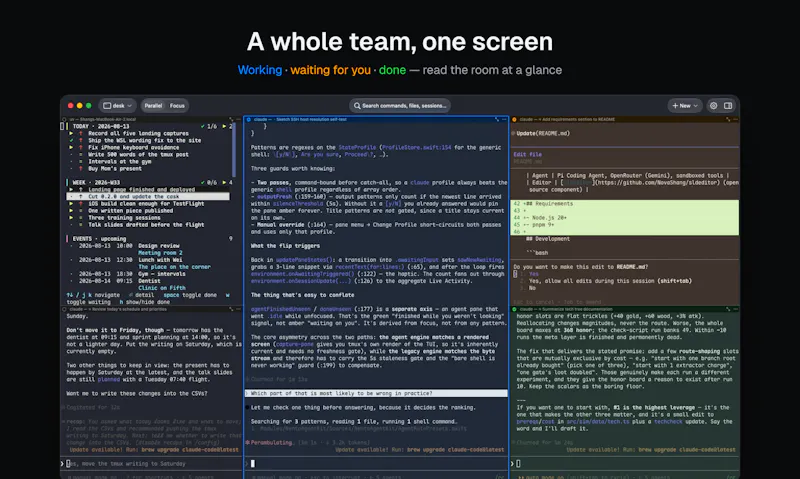Click the input prompt of the tech tree pane

click(x=624, y=464)
